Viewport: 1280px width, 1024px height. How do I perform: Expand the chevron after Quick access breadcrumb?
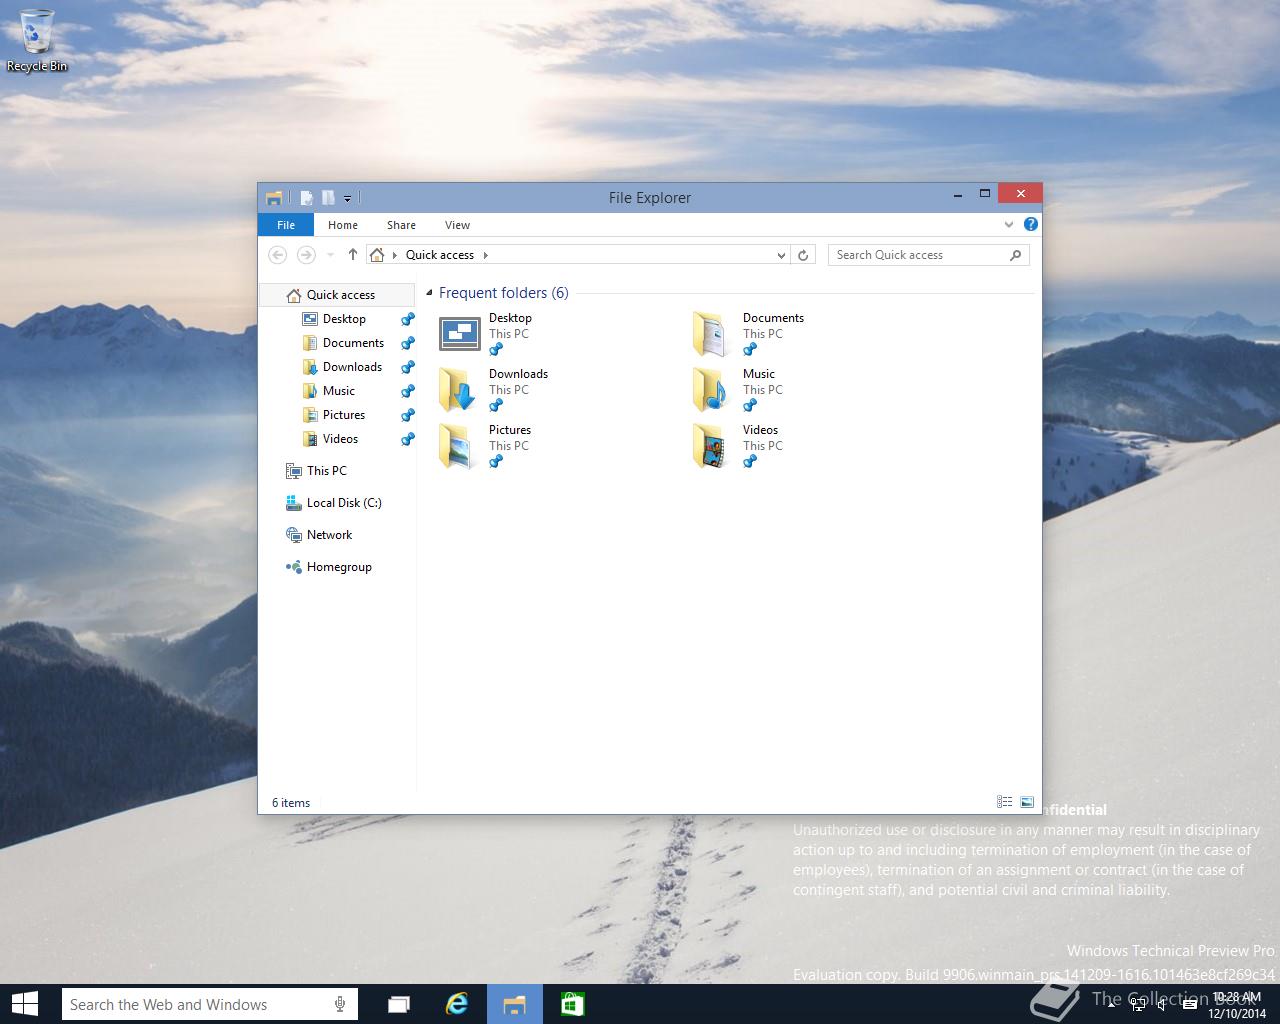486,255
